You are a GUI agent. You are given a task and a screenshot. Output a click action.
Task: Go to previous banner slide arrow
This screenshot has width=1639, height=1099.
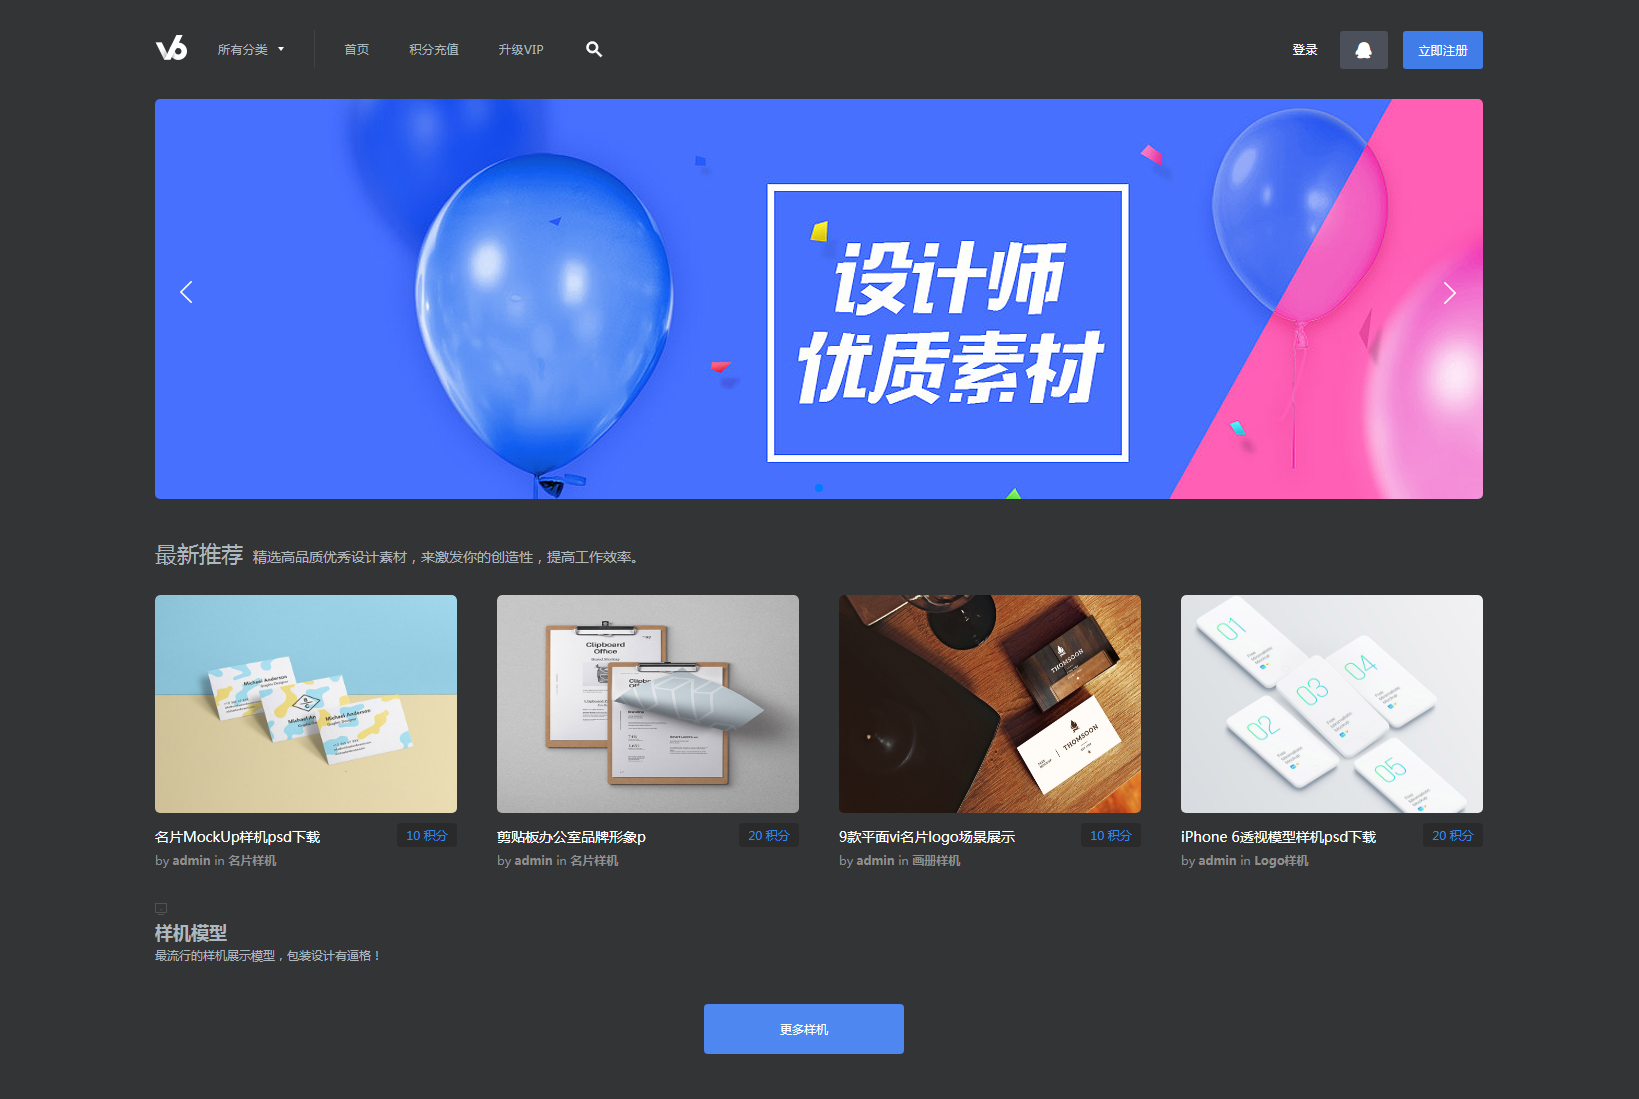186,292
